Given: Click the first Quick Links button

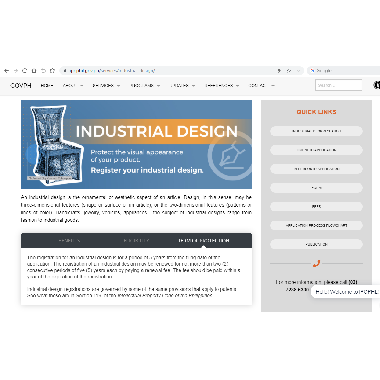Looking at the screenshot, I should click(316, 131).
